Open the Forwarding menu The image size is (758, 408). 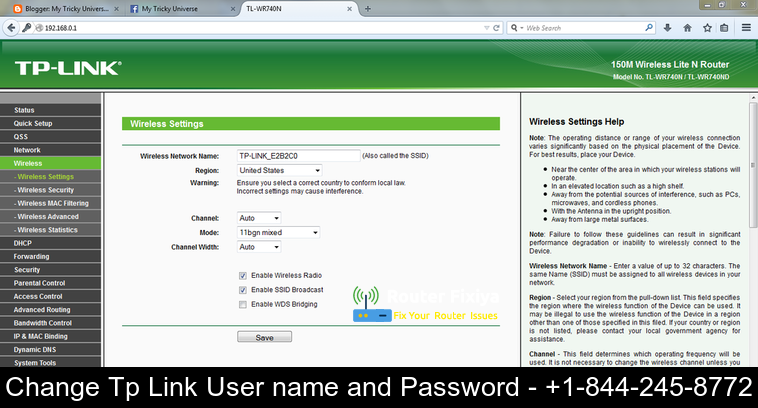click(51, 256)
